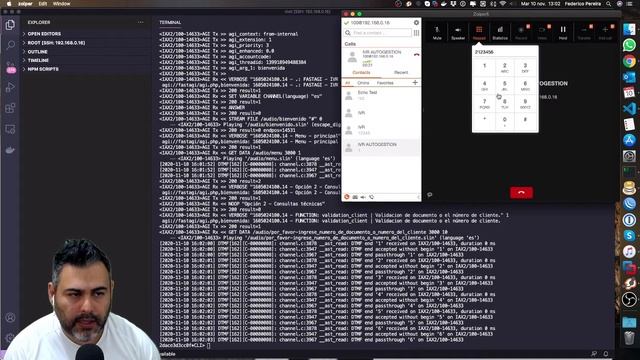Switch to the Recent tab in Zoiper

click(x=401, y=73)
